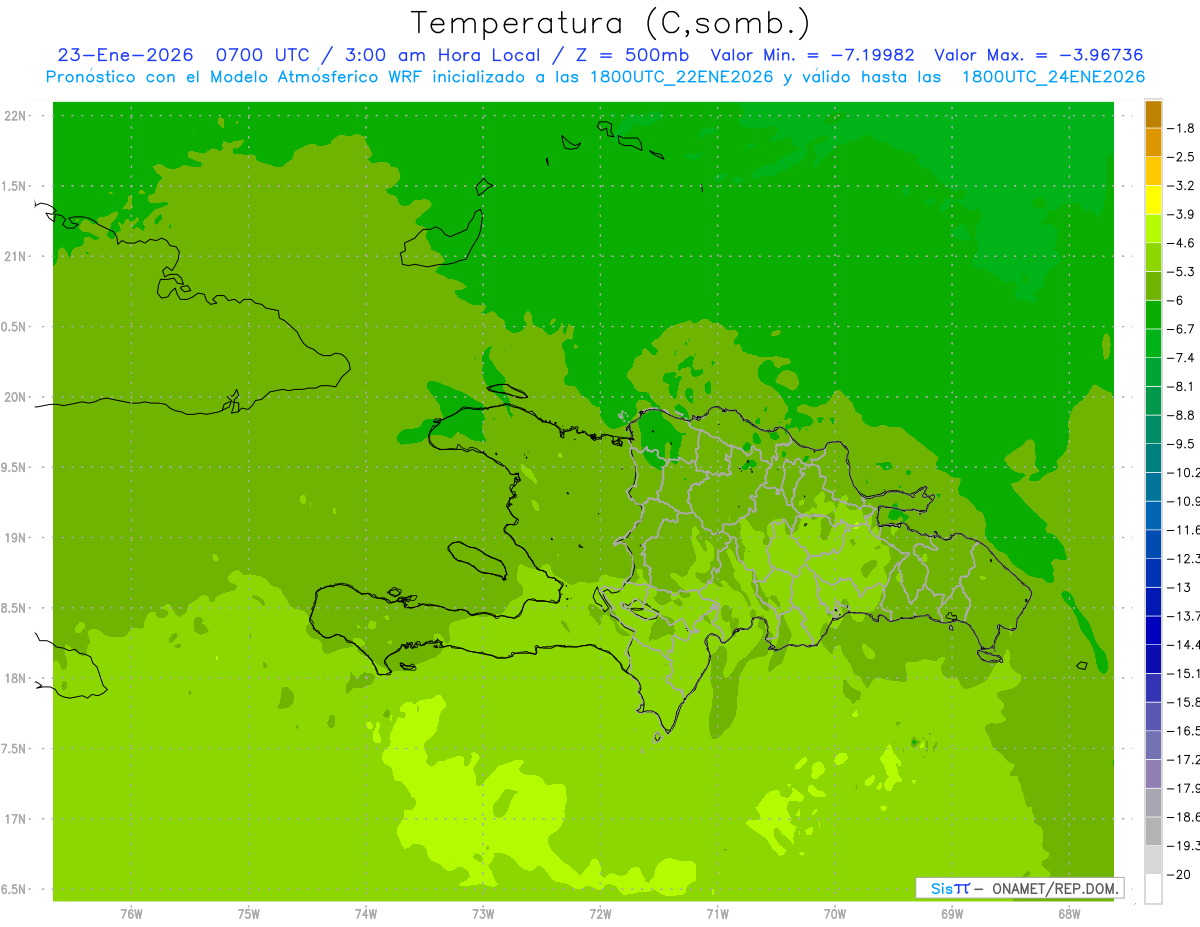
Task: Click the "73W" longitude label
Action: tap(483, 914)
